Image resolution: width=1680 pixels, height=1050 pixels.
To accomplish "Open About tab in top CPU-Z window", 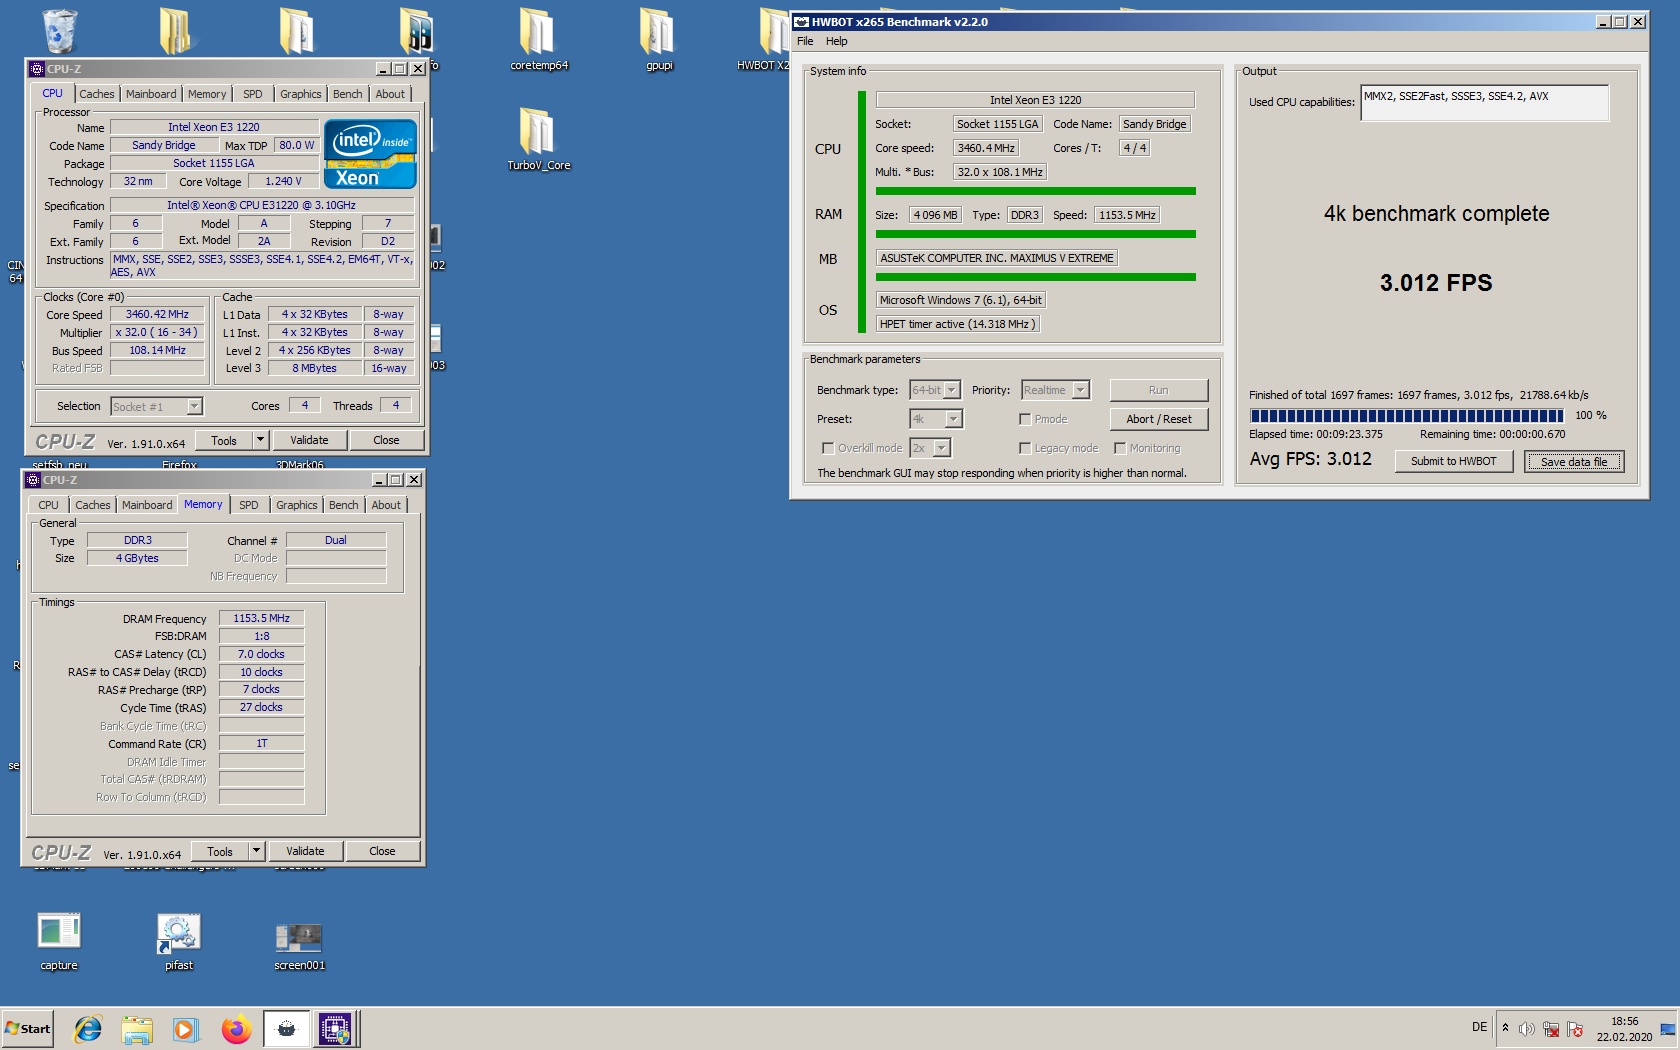I will tap(390, 94).
